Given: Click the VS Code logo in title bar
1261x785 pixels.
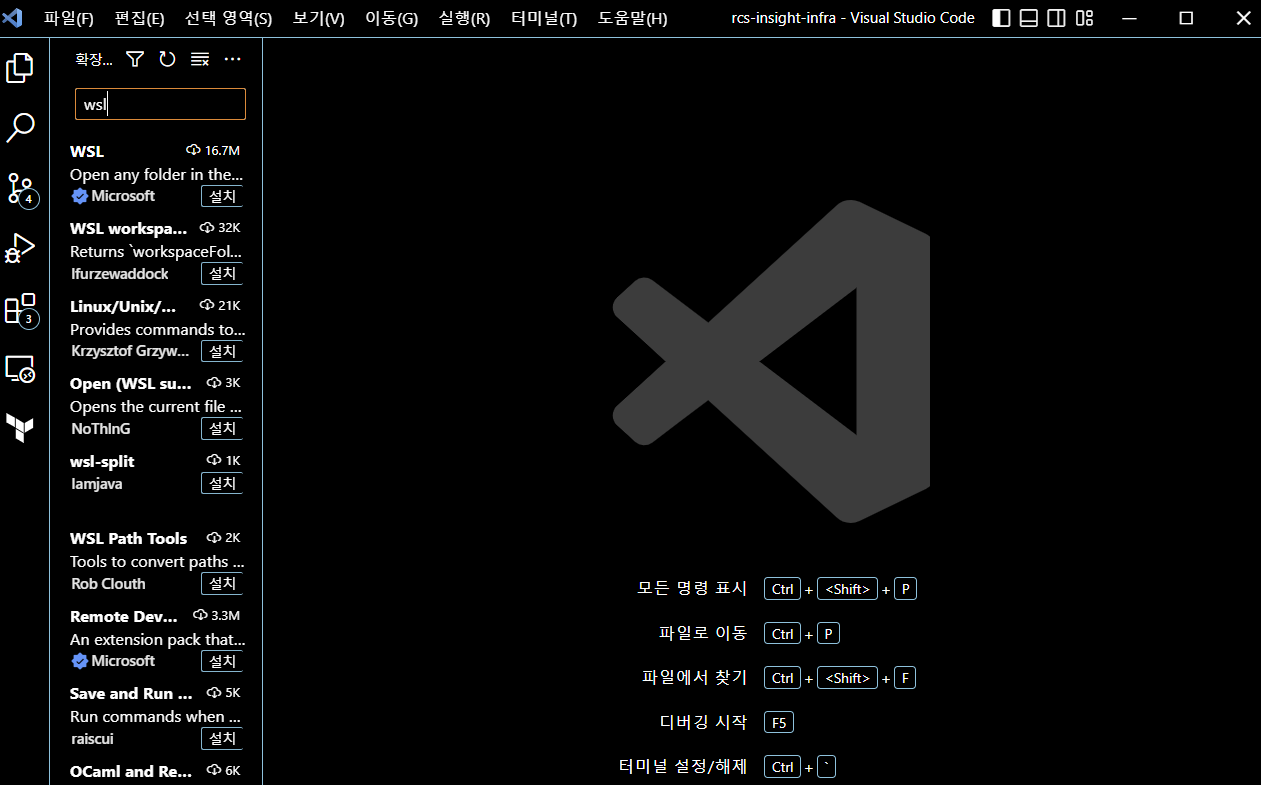Looking at the screenshot, I should coord(13,18).
